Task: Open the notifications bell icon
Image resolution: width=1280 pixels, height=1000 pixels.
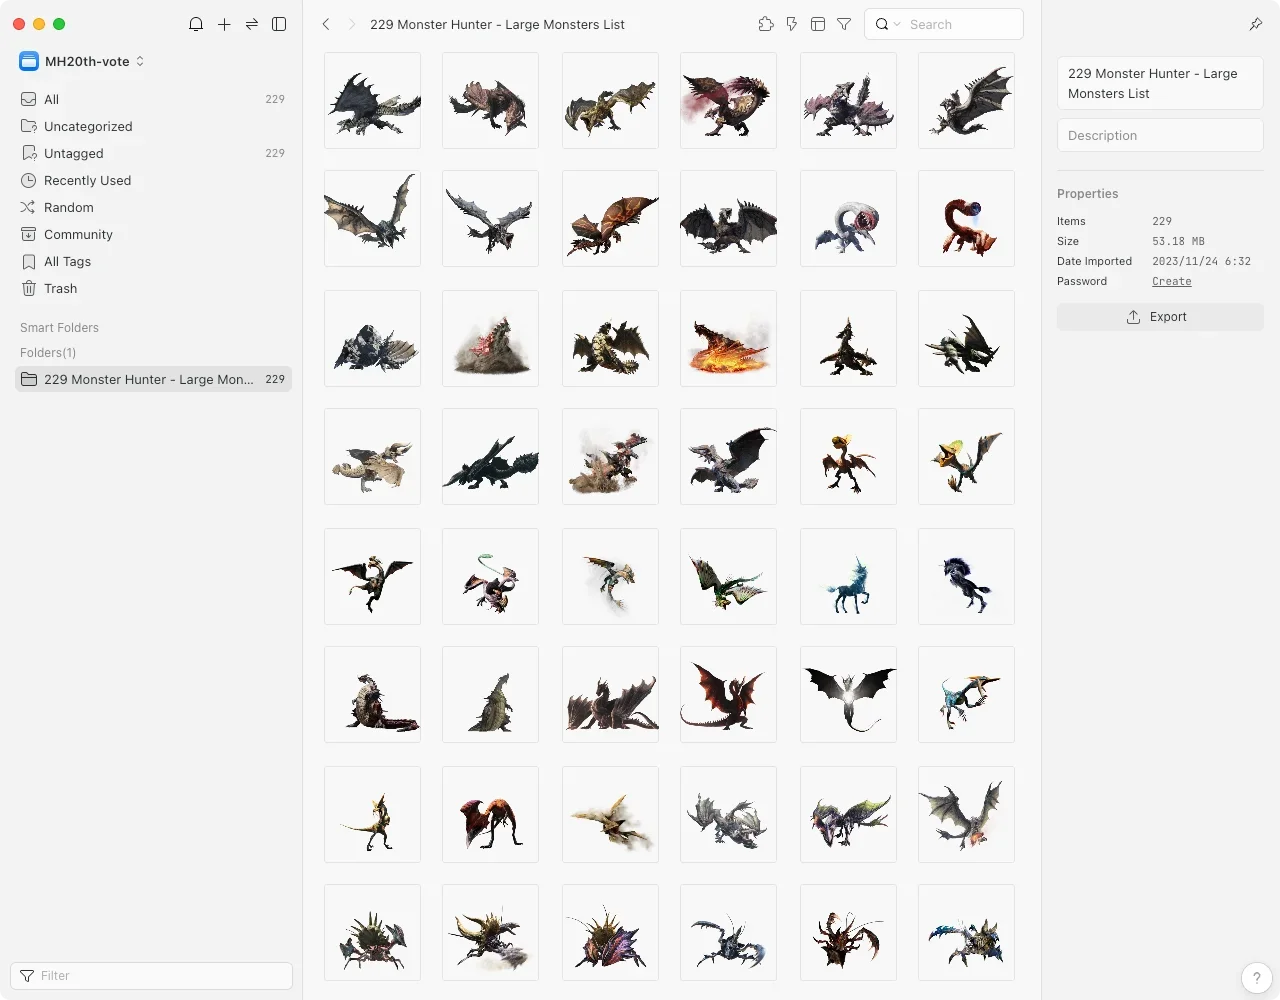Action: tap(196, 24)
